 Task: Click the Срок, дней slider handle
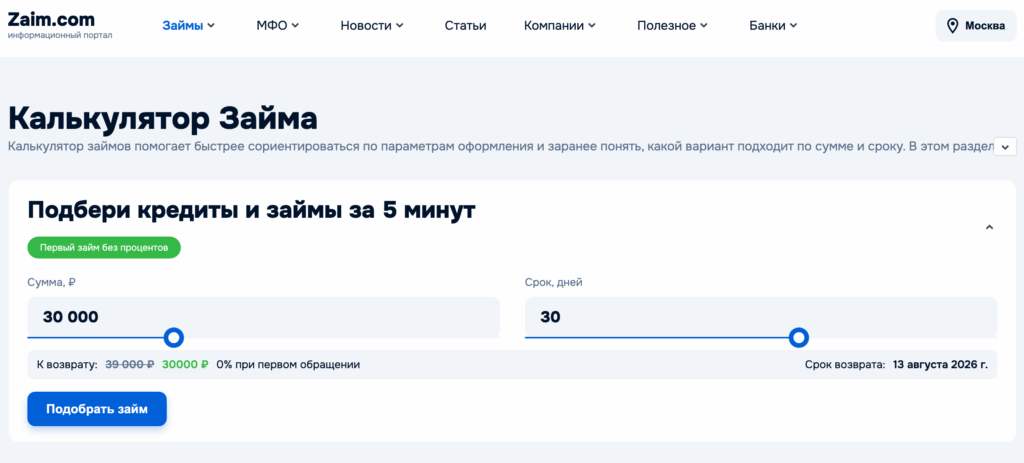click(x=799, y=338)
